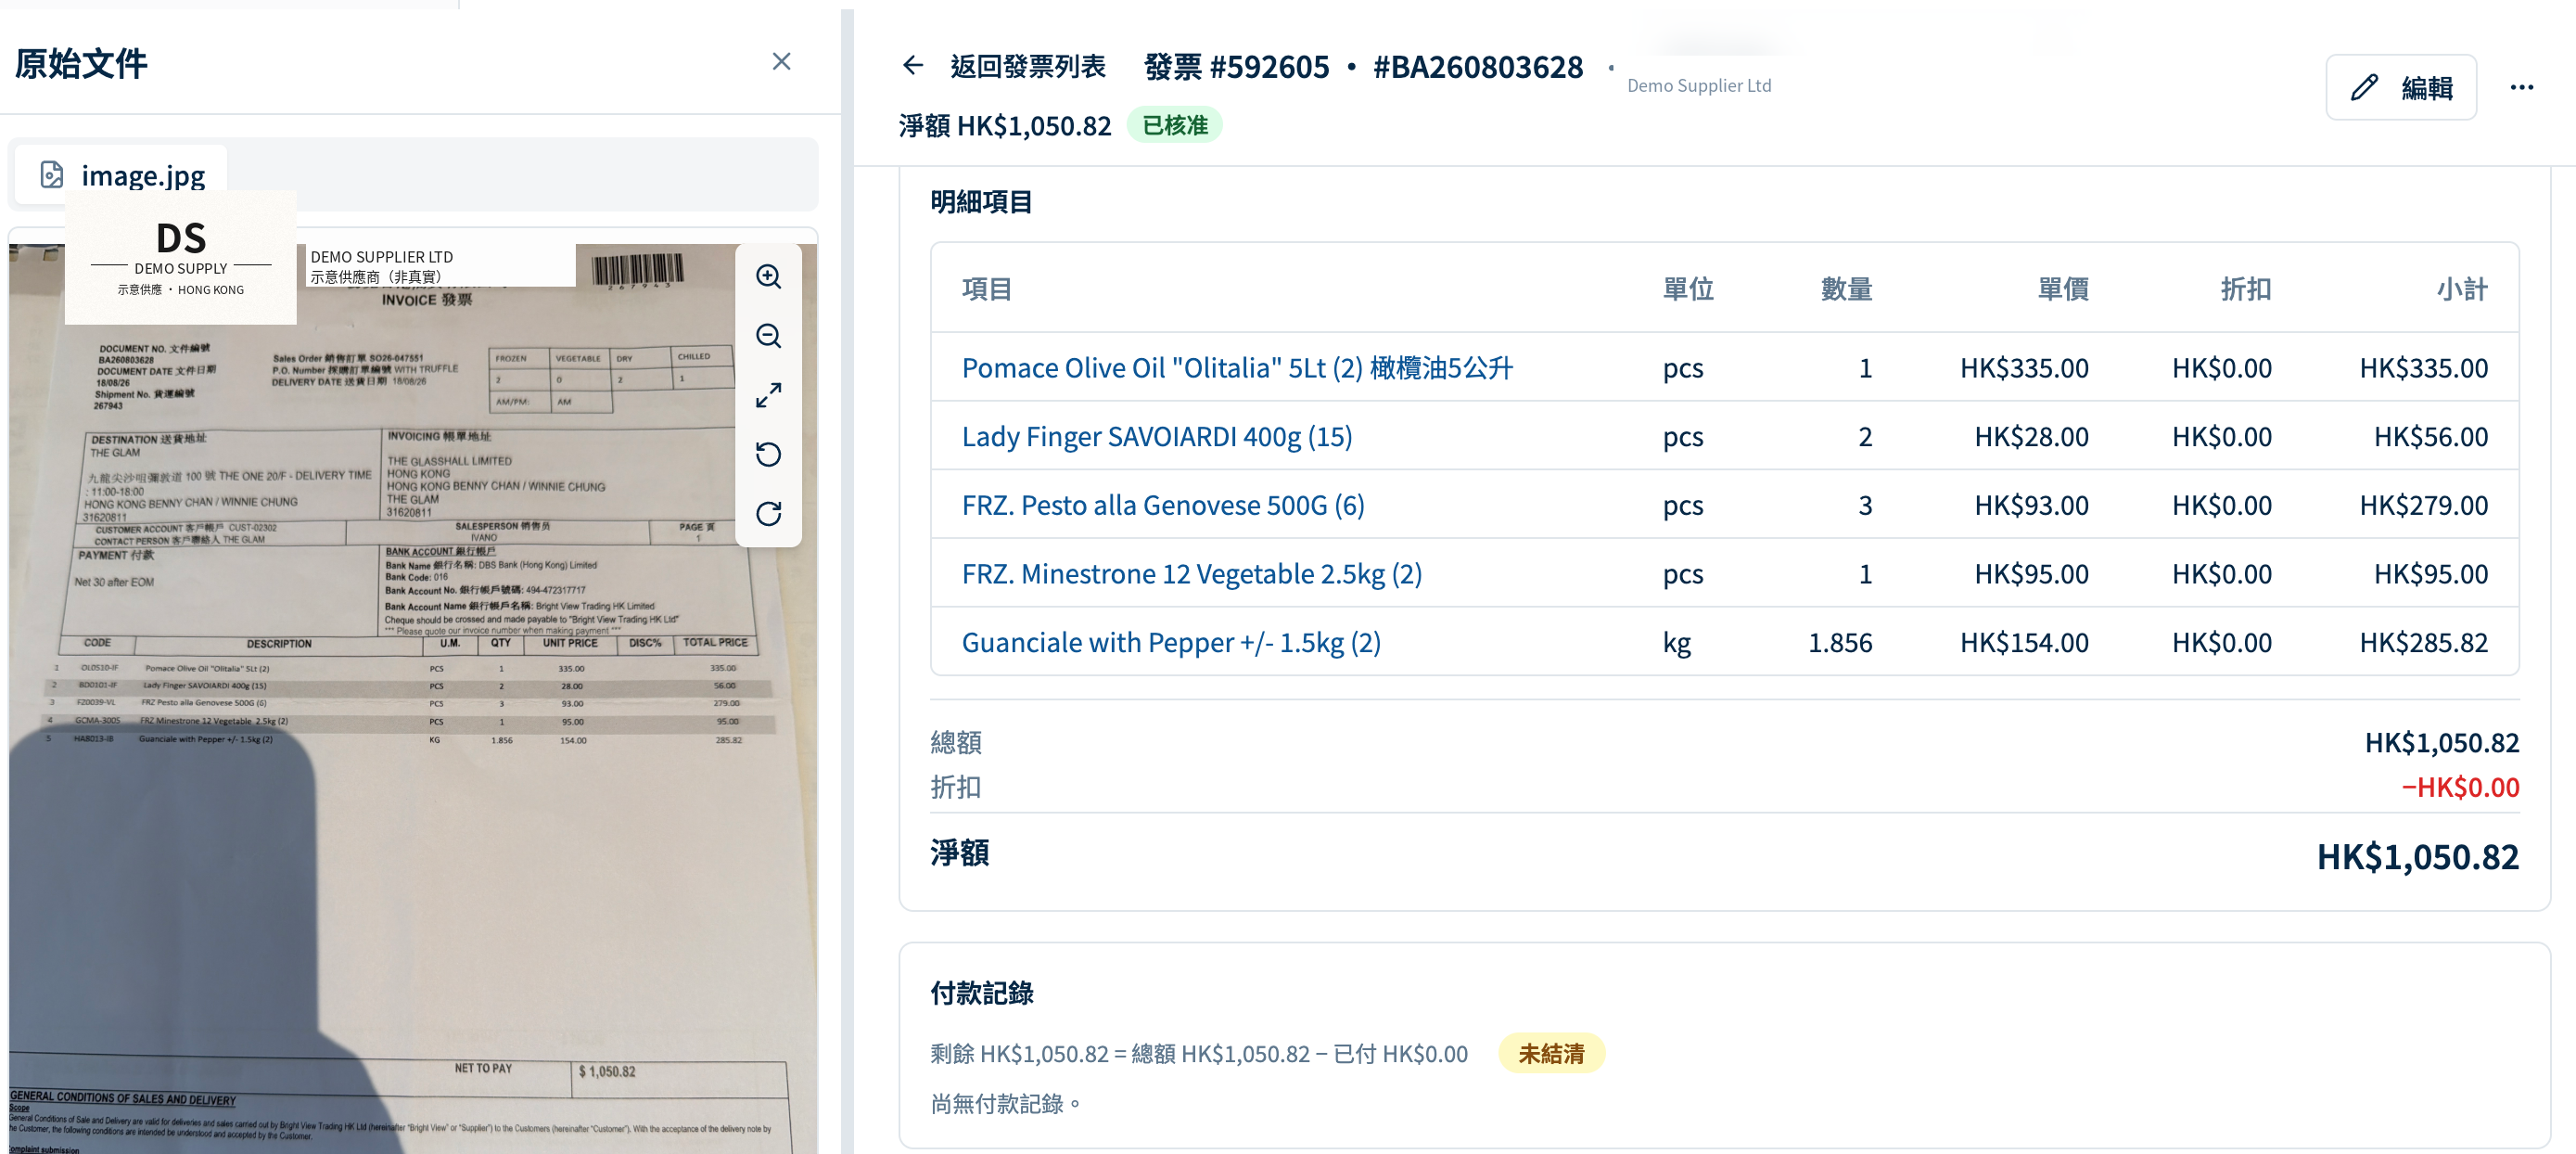Click the 數量 column header
The width and height of the screenshot is (2576, 1154).
[x=1846, y=289]
